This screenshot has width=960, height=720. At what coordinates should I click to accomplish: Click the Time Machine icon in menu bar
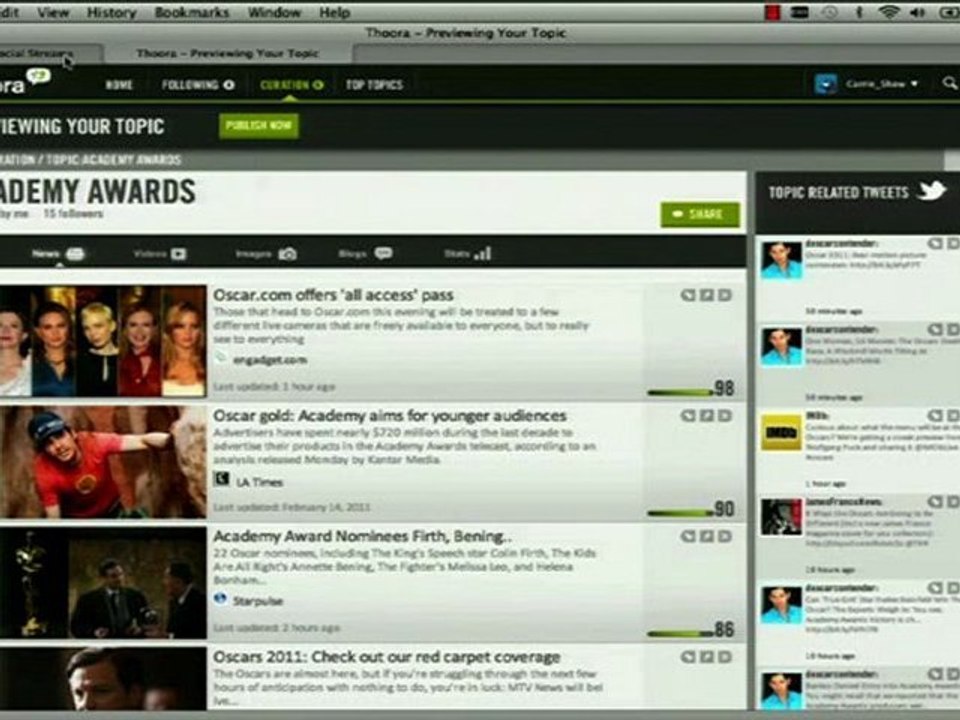[830, 12]
